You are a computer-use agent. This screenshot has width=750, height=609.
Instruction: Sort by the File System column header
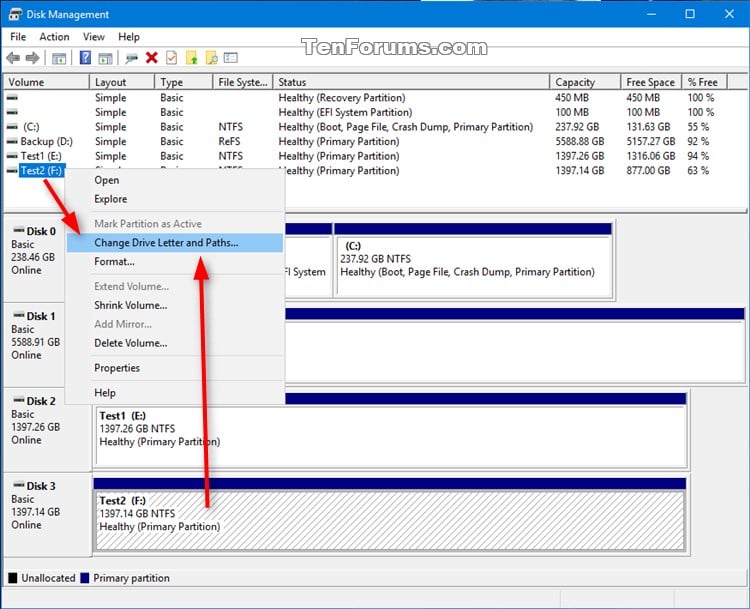[x=243, y=82]
